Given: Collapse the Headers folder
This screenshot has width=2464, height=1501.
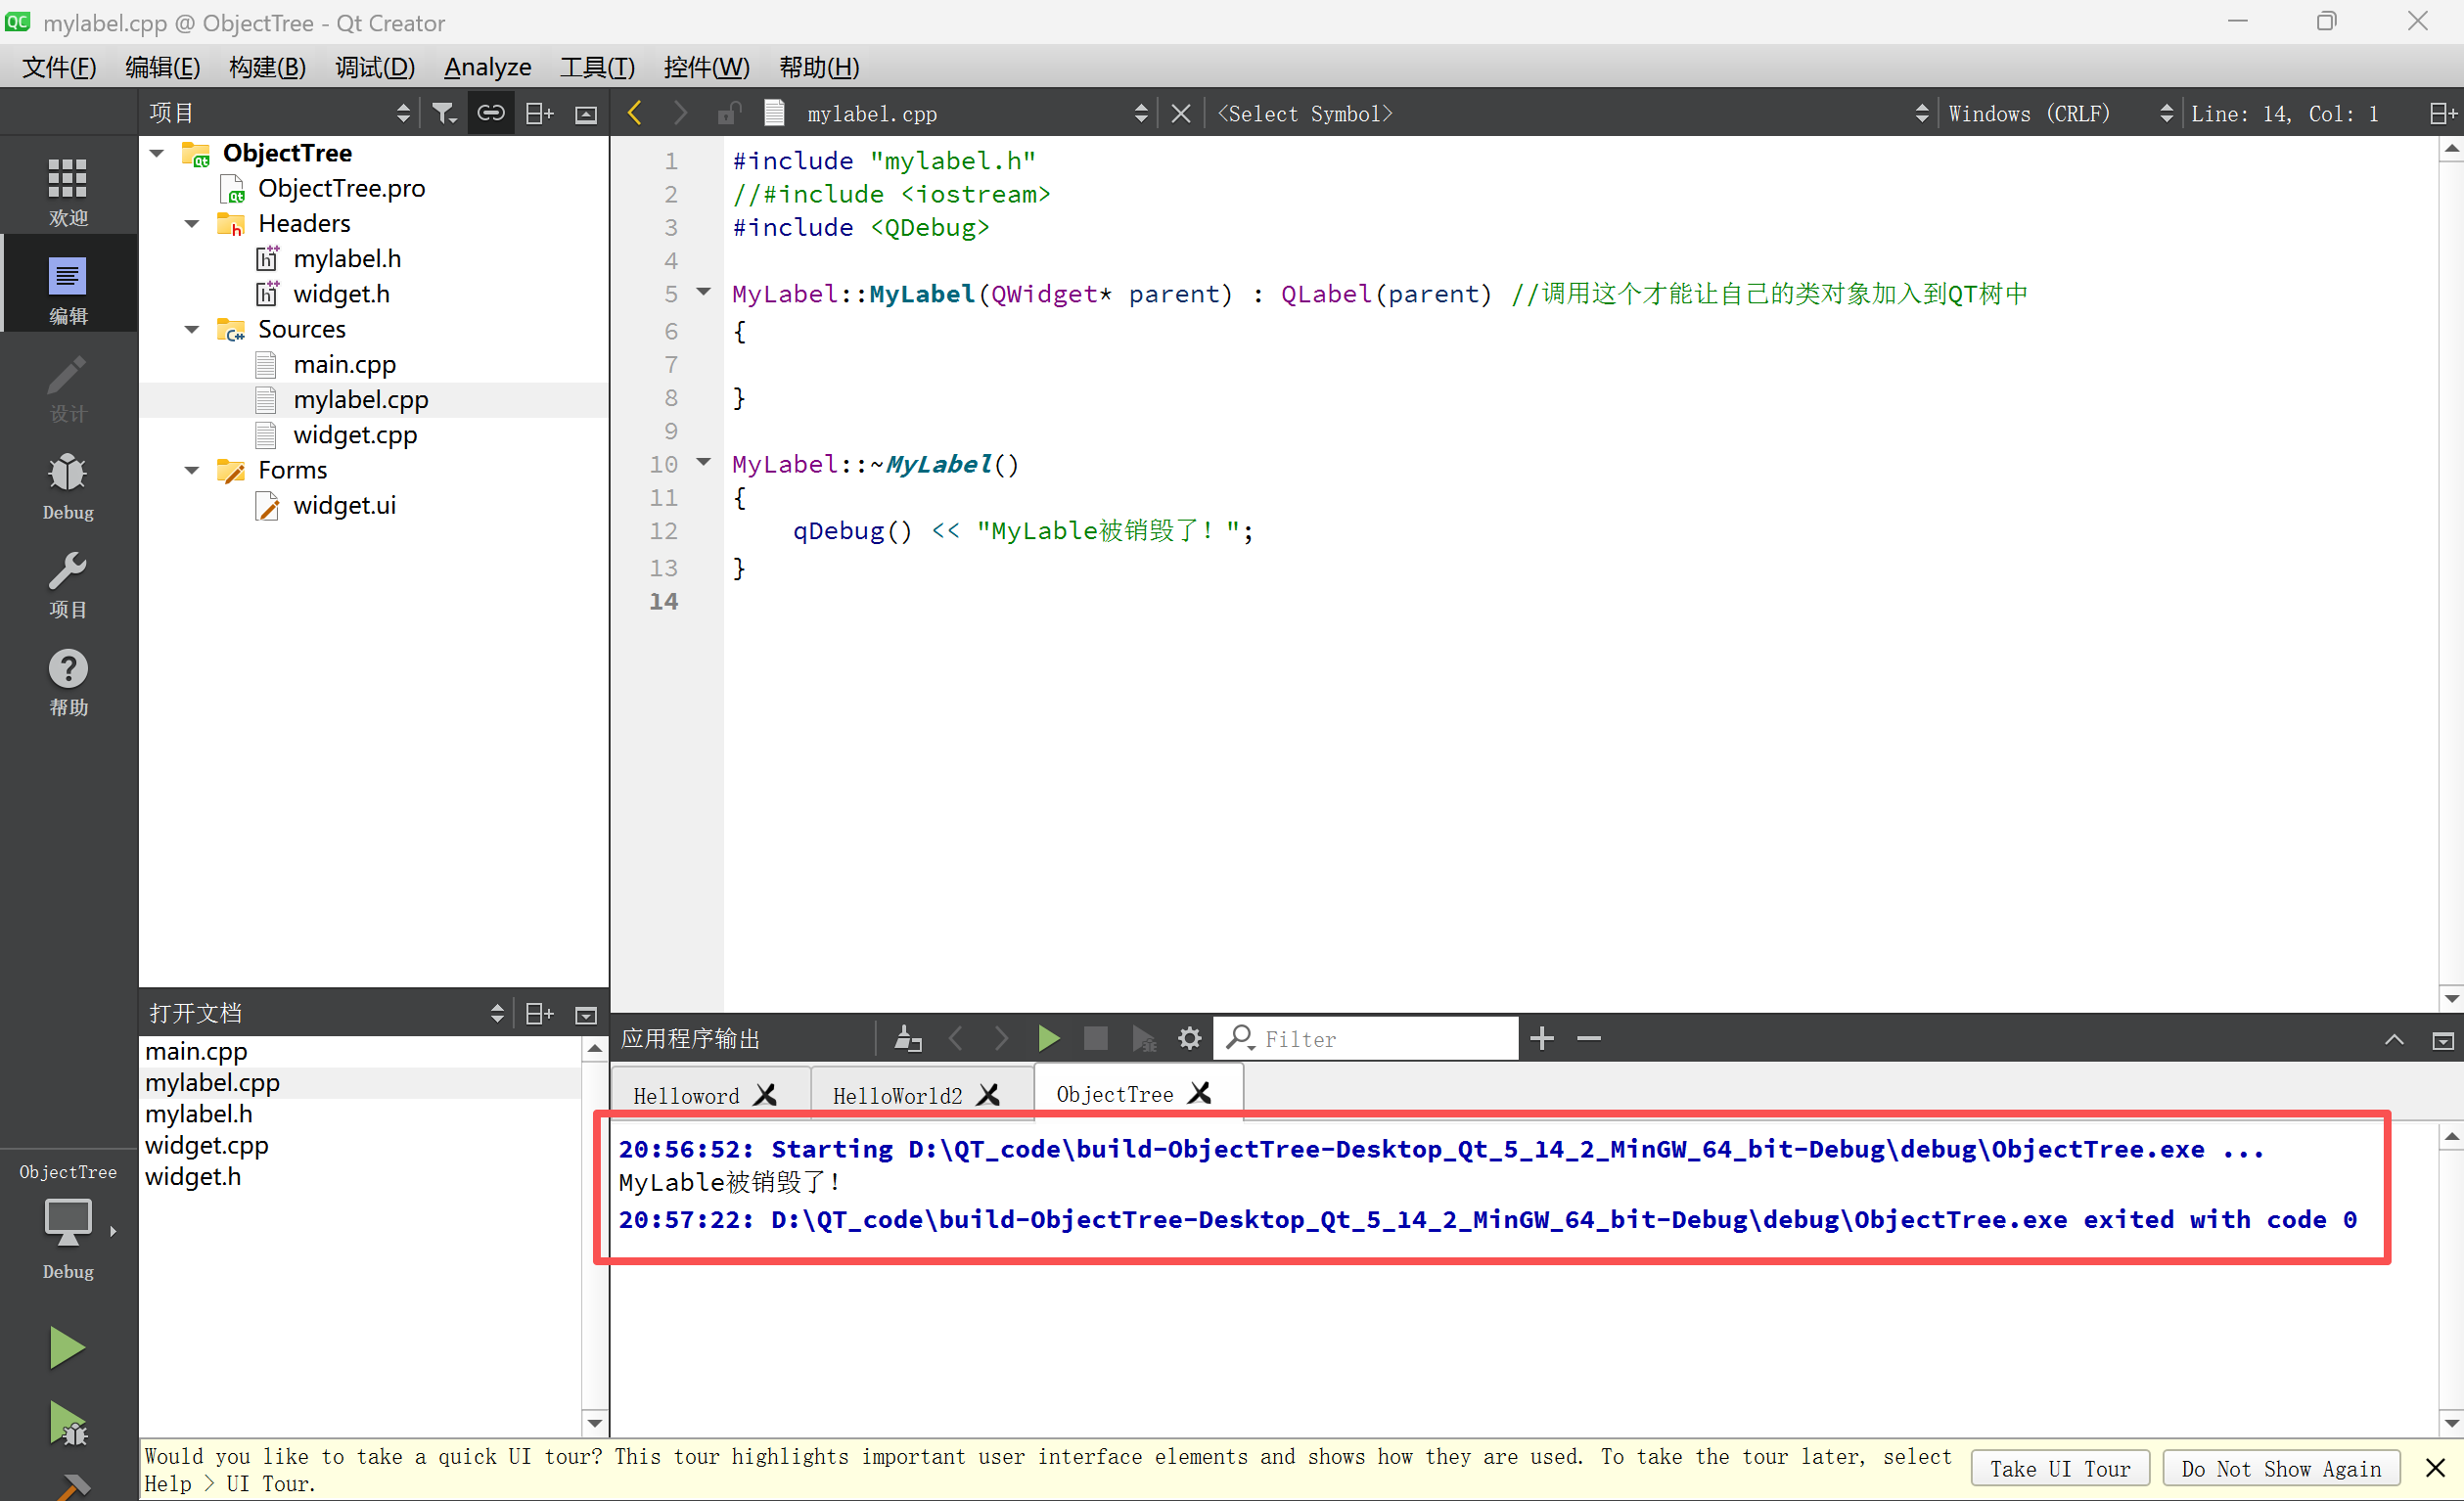Looking at the screenshot, I should click(x=192, y=223).
